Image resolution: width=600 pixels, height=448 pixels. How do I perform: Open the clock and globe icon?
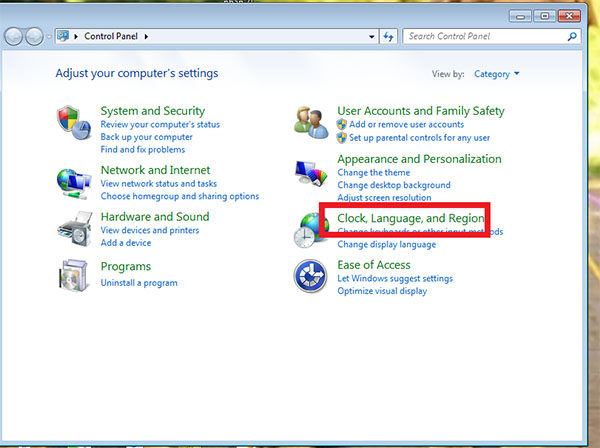[310, 231]
